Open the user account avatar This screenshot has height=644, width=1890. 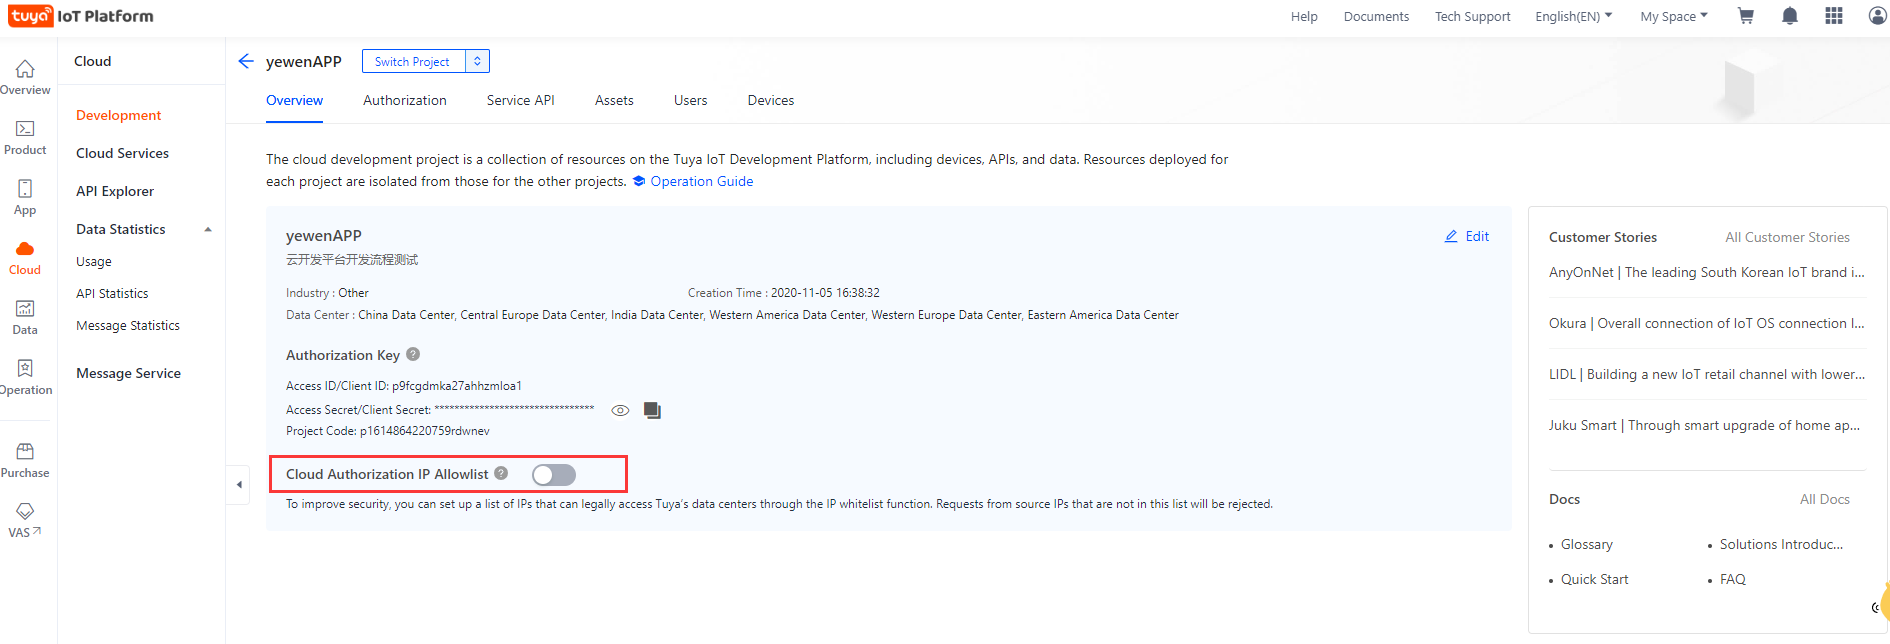tap(1878, 16)
